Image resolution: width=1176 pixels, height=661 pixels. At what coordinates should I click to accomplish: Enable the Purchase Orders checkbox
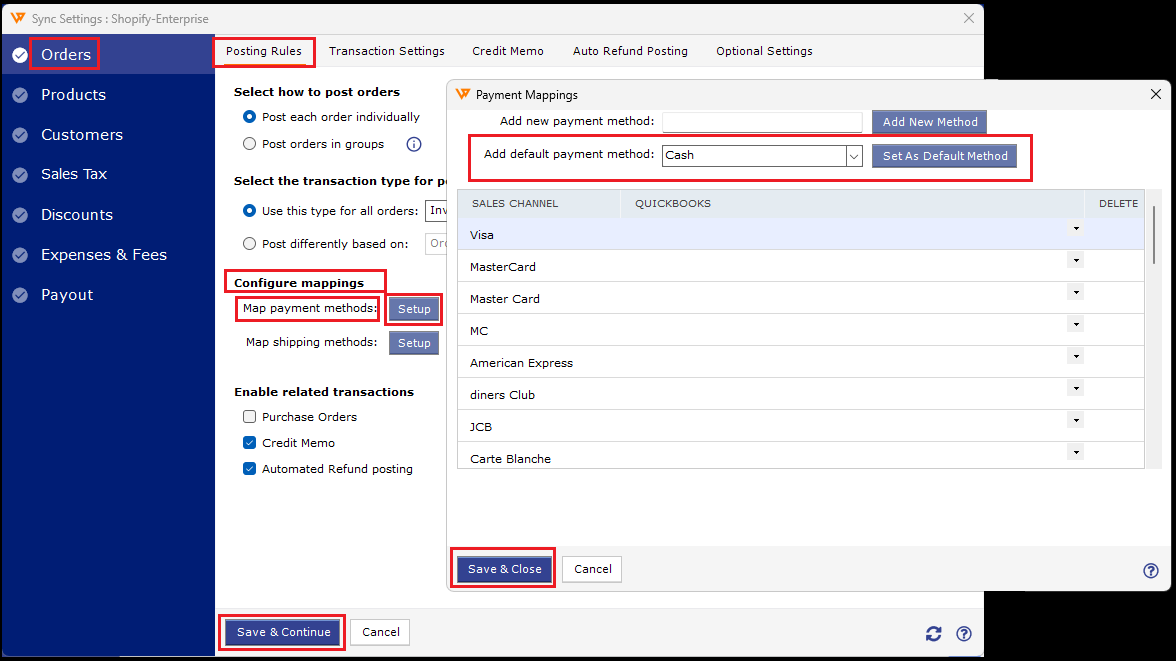coord(250,417)
